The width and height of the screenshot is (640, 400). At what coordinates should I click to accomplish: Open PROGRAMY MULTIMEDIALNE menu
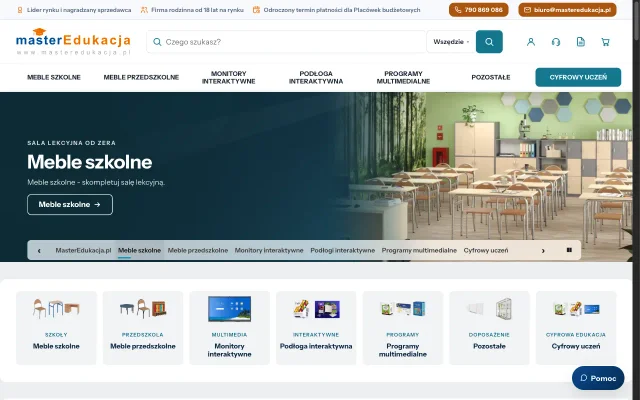point(403,77)
